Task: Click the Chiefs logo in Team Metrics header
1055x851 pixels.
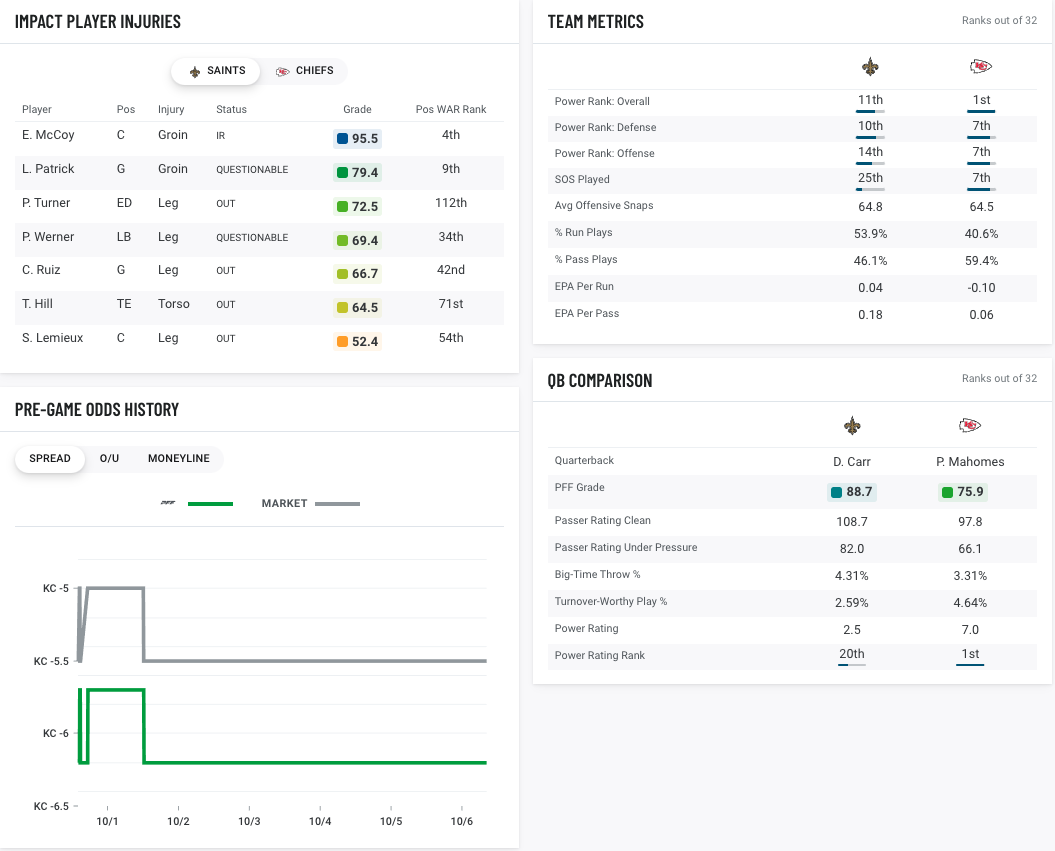Action: coord(981,67)
